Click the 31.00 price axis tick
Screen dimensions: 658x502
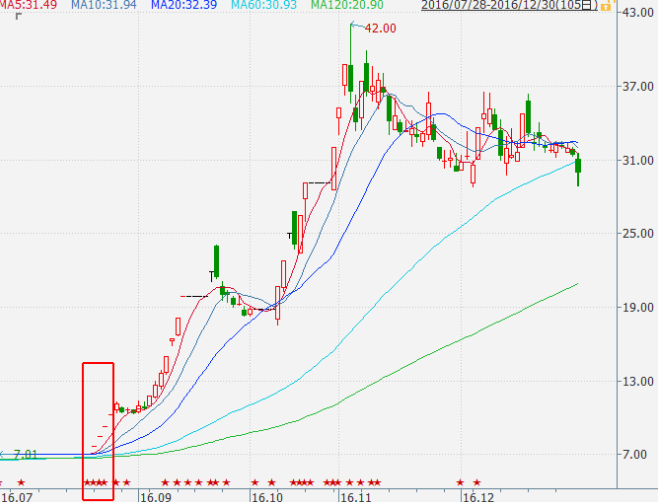(x=637, y=161)
